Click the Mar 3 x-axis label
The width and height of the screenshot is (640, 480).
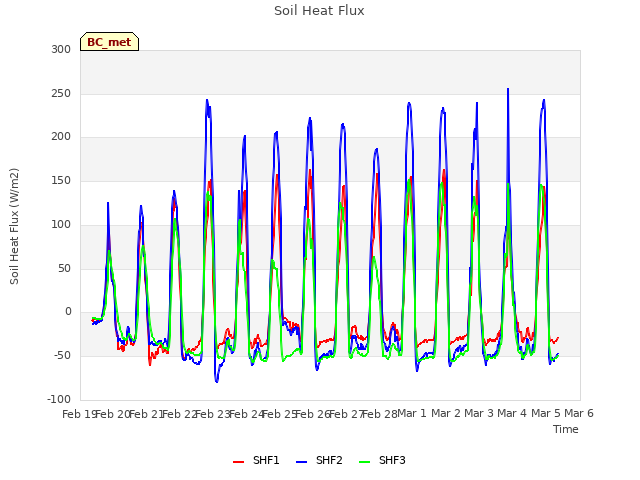479,413
